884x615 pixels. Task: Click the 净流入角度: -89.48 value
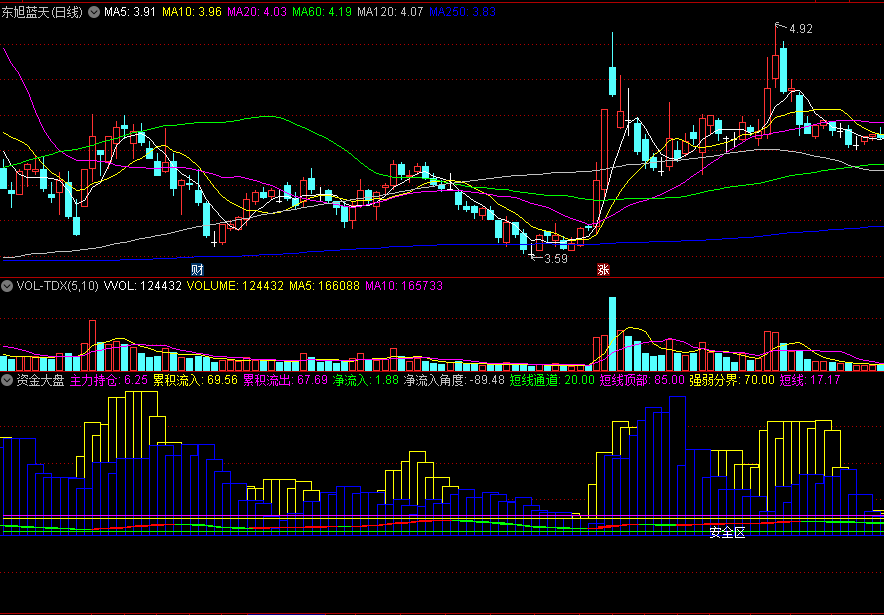tap(454, 380)
